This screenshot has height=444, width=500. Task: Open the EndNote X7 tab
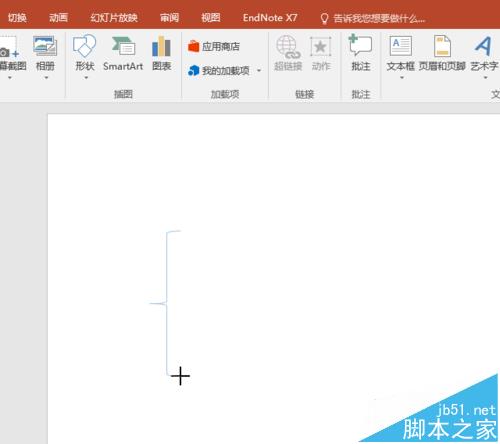coord(270,18)
